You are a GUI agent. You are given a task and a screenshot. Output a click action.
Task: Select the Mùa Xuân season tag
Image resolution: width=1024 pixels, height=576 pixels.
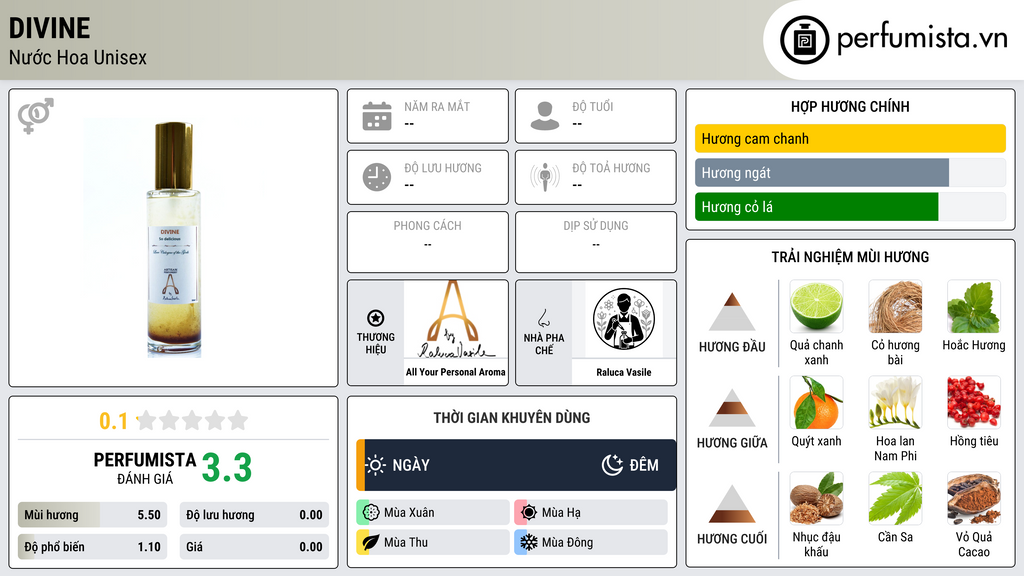pyautogui.click(x=433, y=513)
